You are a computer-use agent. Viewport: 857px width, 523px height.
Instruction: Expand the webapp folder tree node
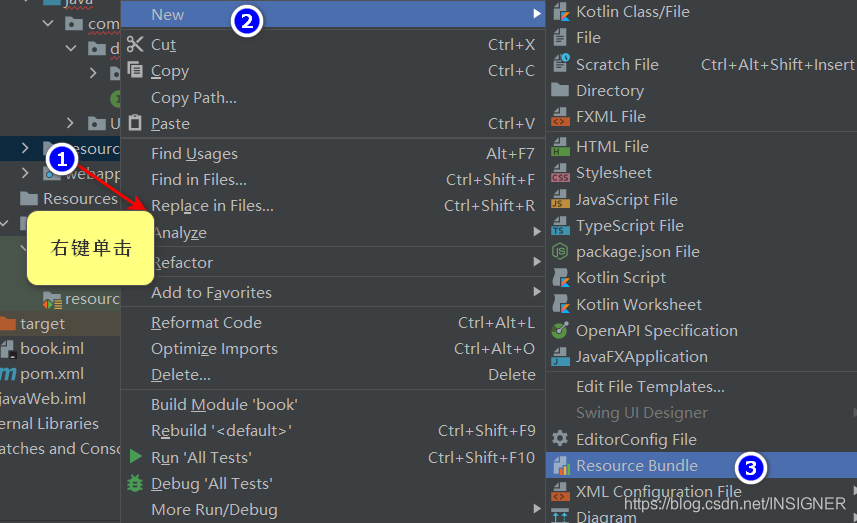[x=25, y=173]
